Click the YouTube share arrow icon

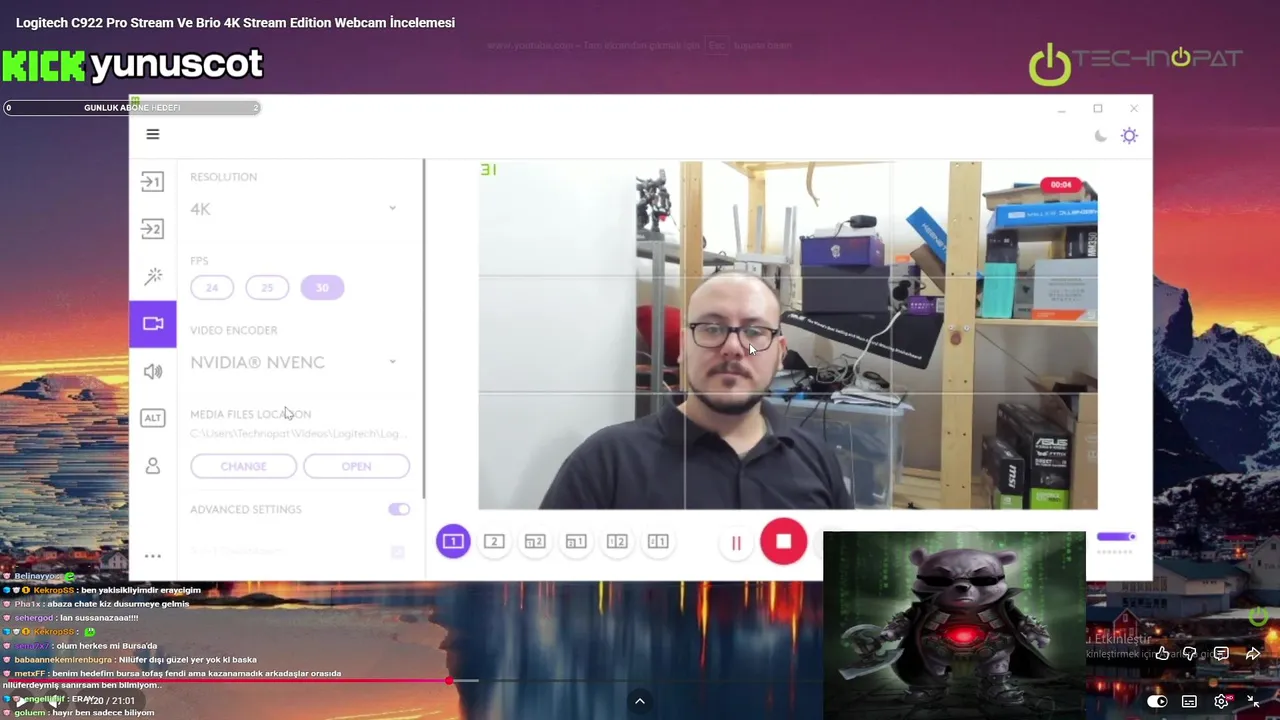[1252, 654]
